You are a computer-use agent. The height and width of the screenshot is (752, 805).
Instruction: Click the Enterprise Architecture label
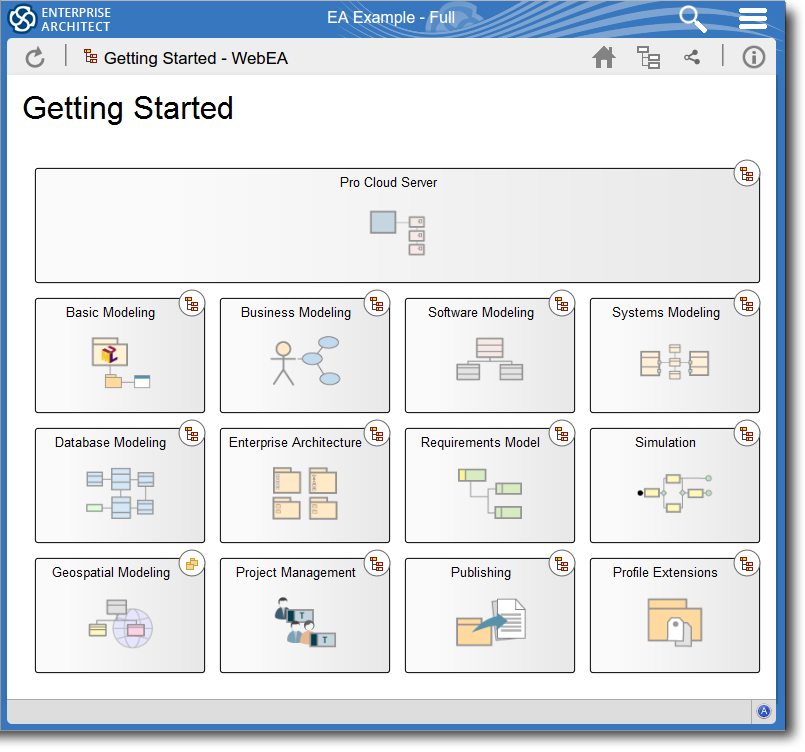pyautogui.click(x=295, y=443)
